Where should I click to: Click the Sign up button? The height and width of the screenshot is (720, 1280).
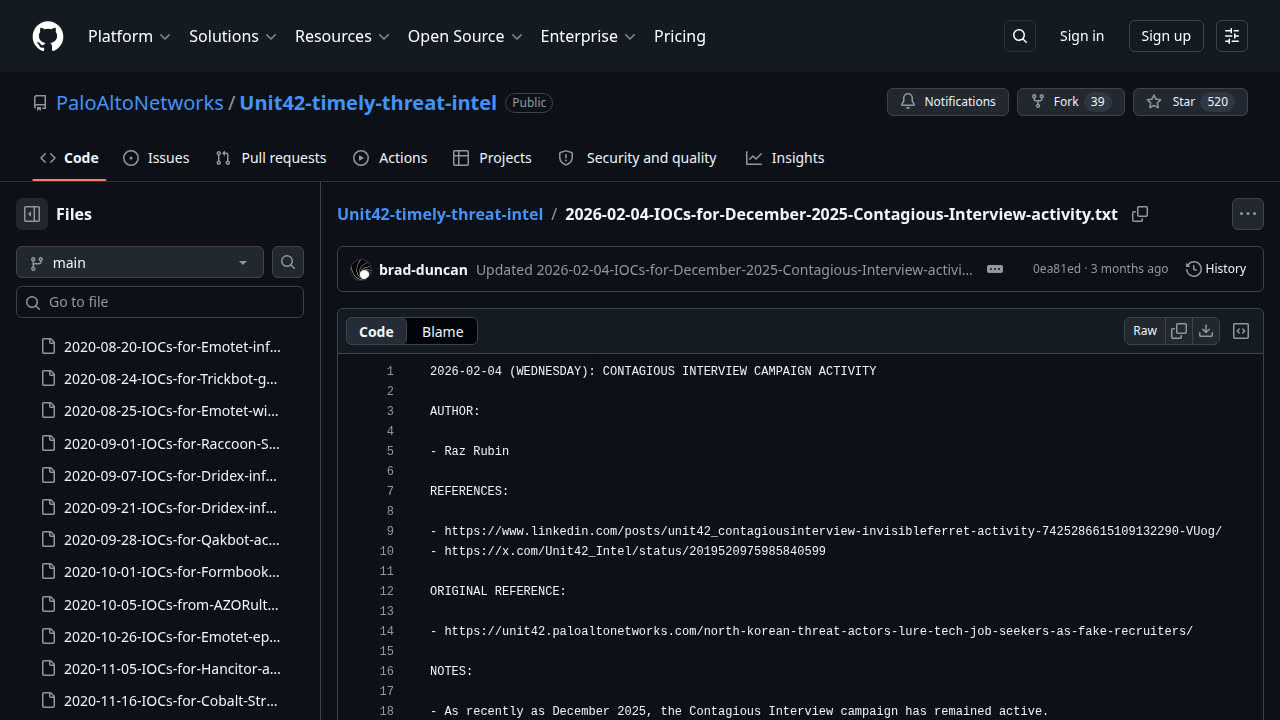1166,36
